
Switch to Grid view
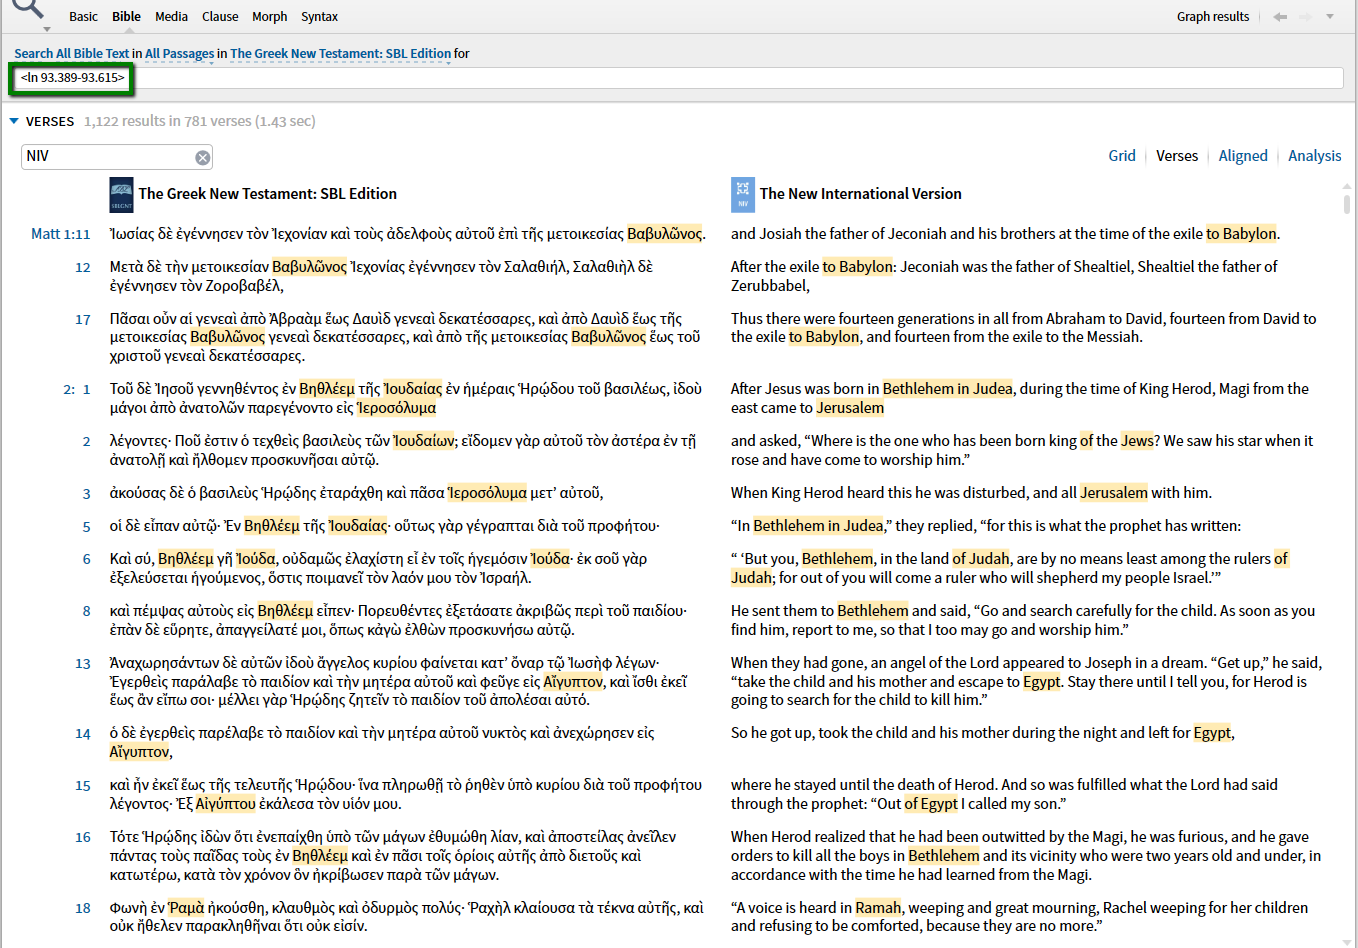[x=1122, y=156]
